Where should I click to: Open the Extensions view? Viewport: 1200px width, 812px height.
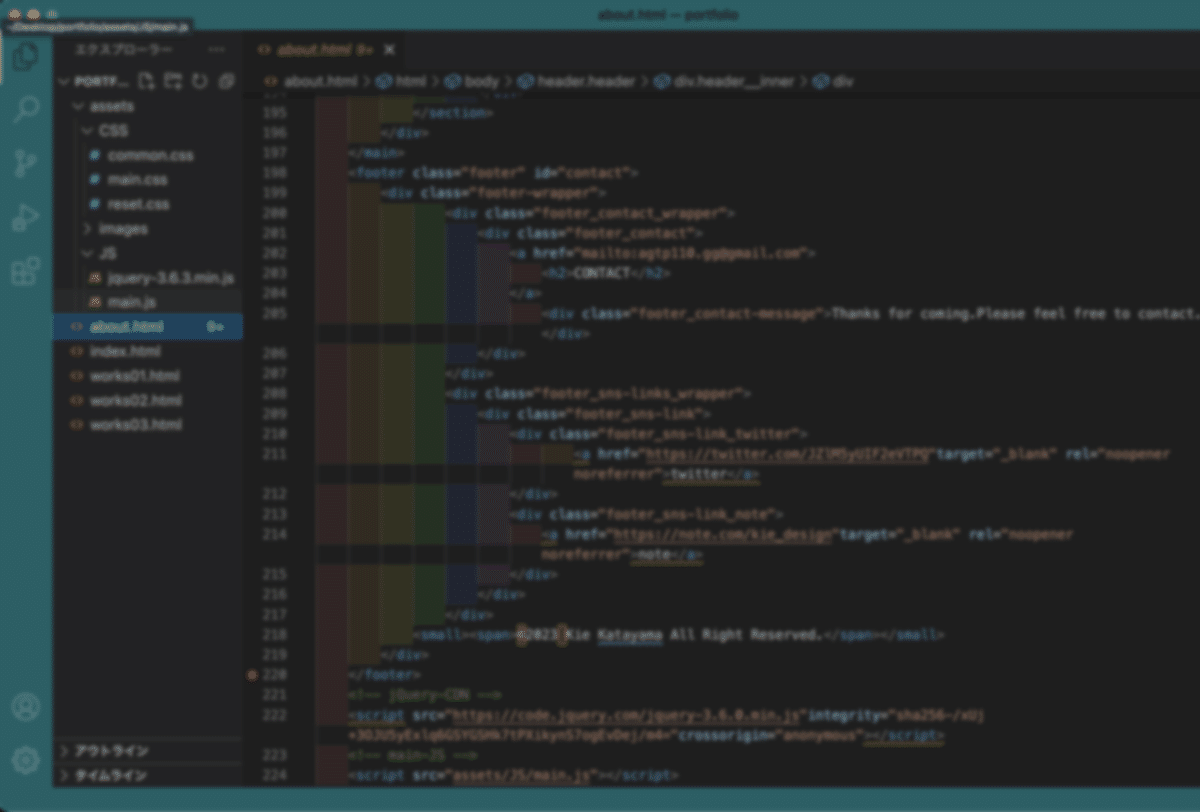[25, 271]
